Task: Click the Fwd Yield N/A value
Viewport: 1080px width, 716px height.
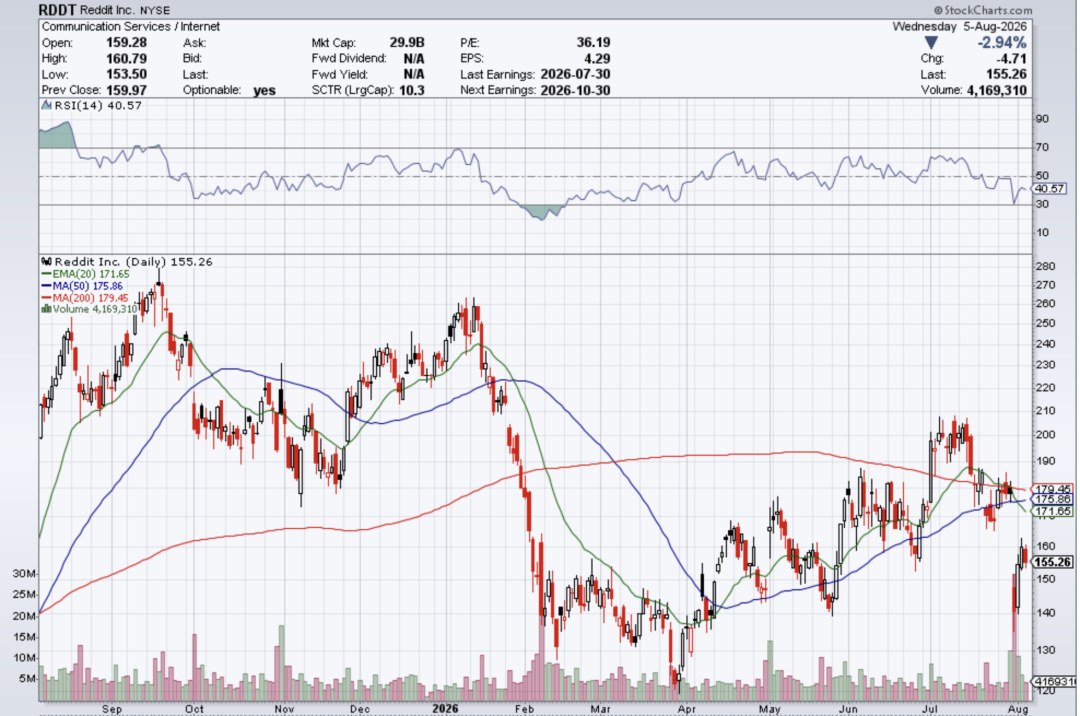Action: (x=414, y=74)
